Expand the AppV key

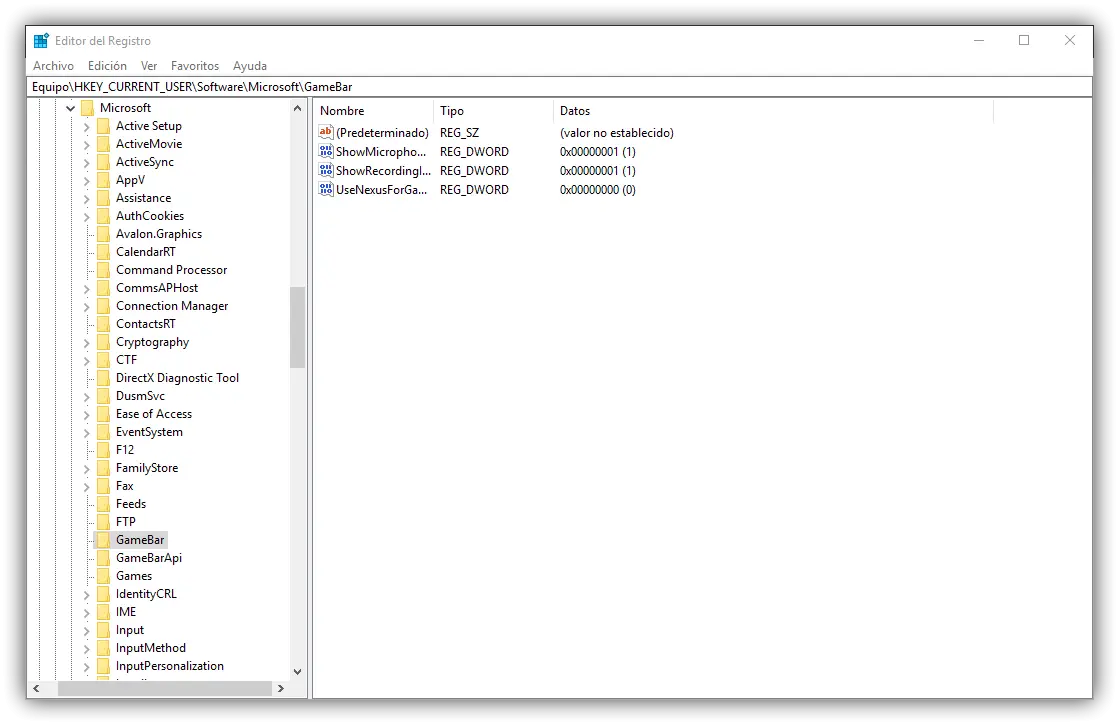tap(86, 181)
